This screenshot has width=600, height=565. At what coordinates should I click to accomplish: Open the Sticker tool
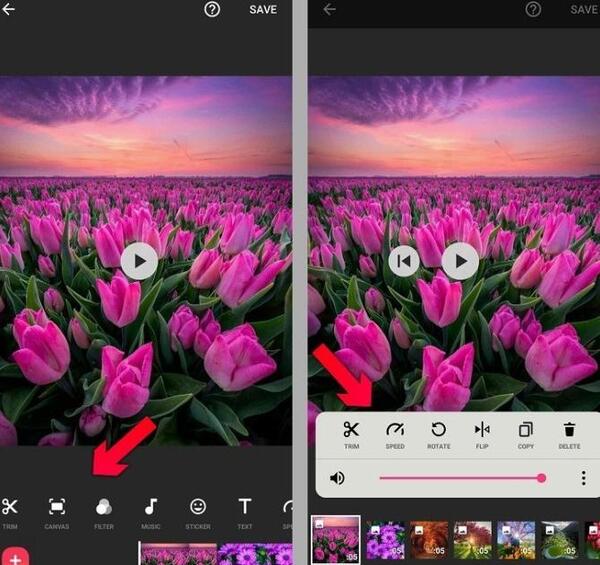tap(198, 513)
